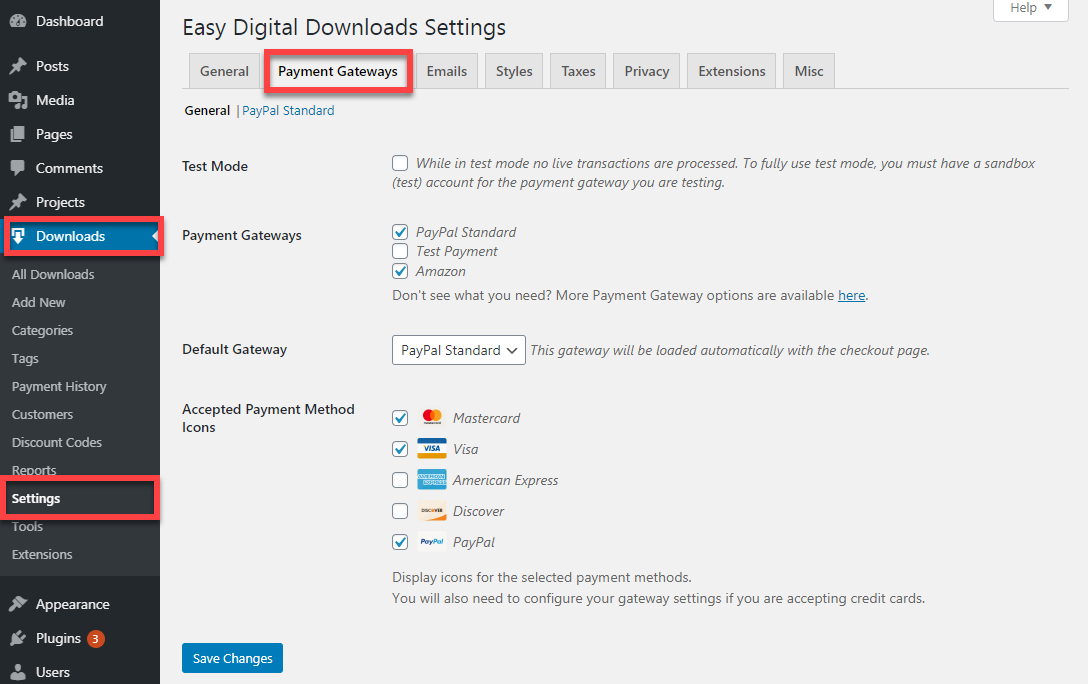
Task: Uncheck the Mastercard icon checkbox
Action: click(400, 418)
